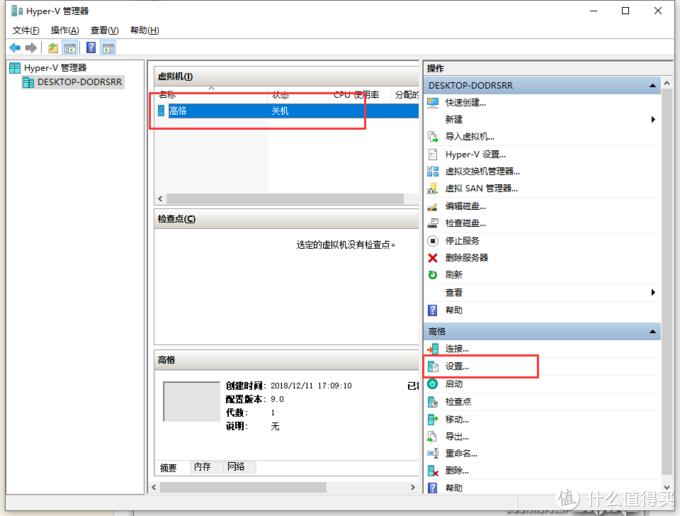This screenshot has height=516, width=680.
Task: Toggle the action pane toolbar icon
Action: (108, 48)
